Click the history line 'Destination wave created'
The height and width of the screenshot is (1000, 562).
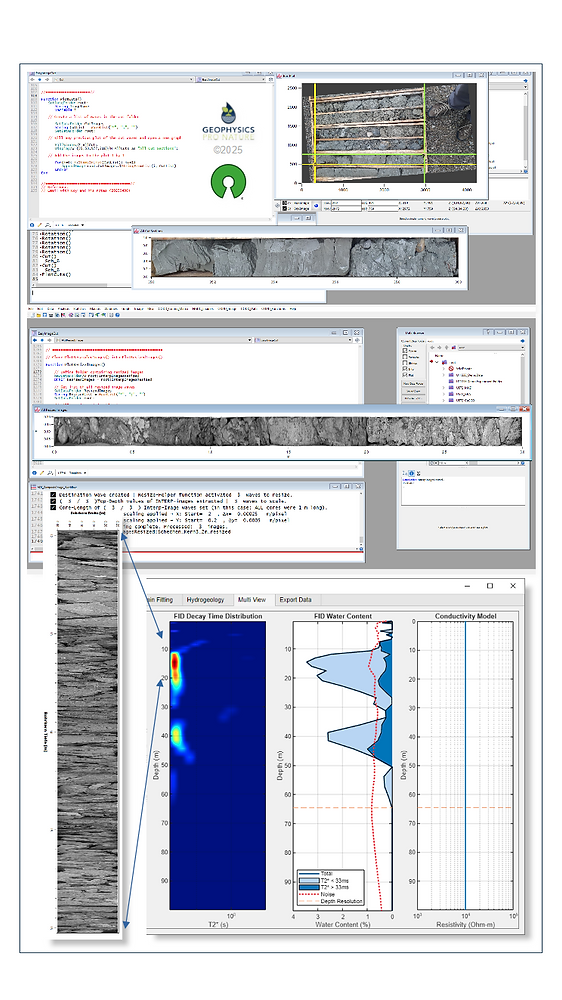coord(175,495)
